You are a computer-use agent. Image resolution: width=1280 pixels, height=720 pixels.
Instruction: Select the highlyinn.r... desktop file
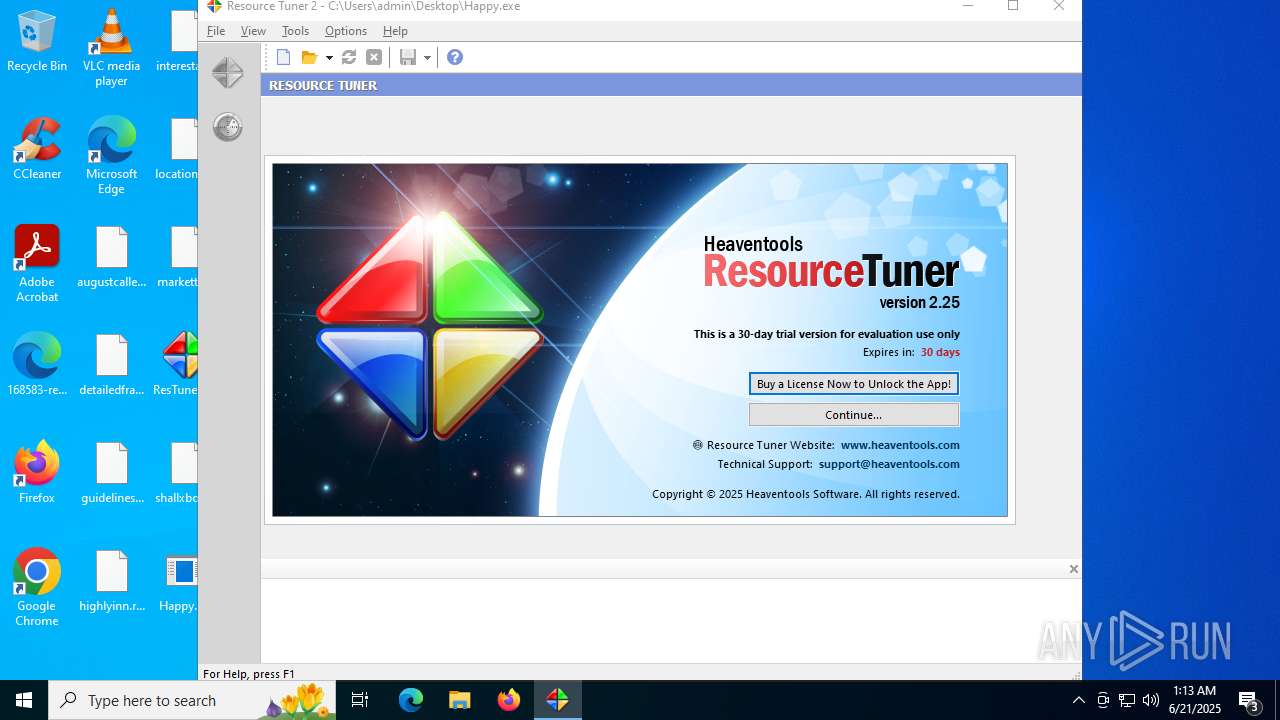click(x=111, y=581)
